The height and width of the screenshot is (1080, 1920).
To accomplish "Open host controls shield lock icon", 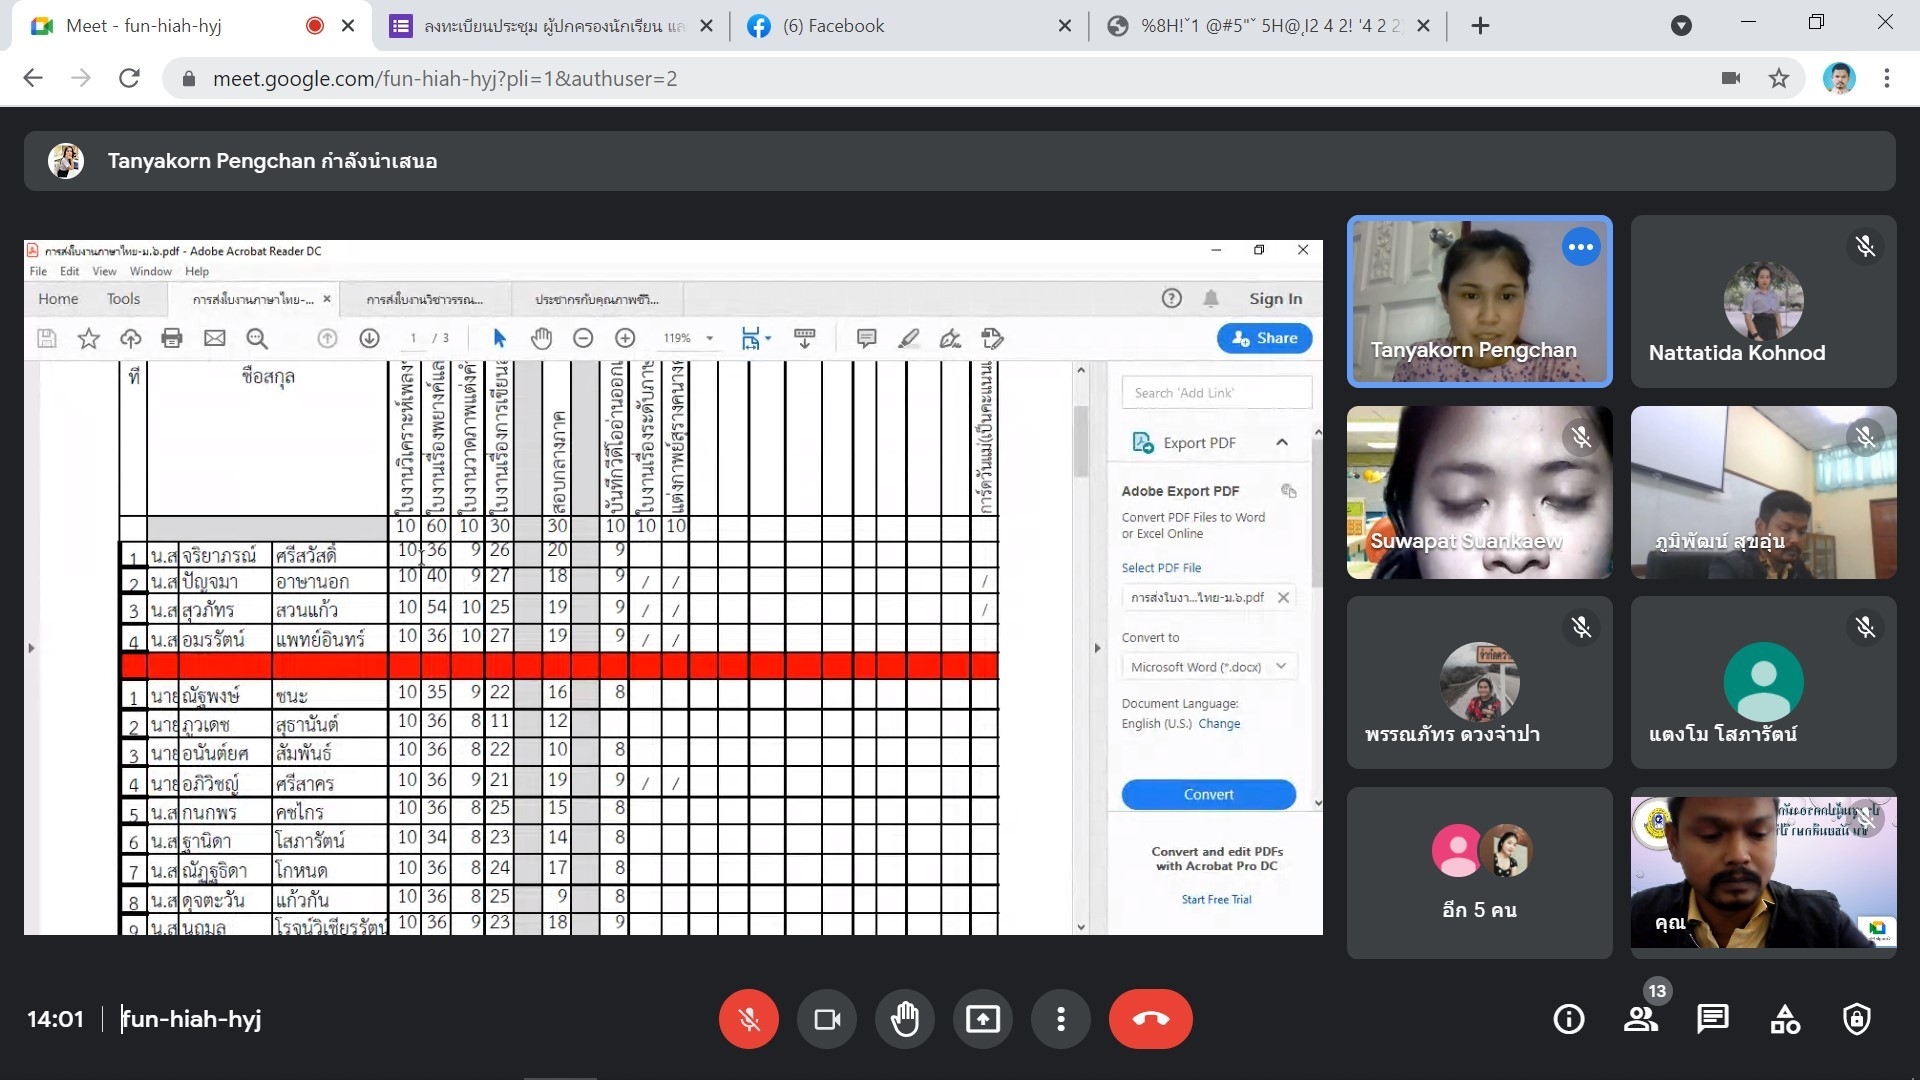I will [1857, 1019].
